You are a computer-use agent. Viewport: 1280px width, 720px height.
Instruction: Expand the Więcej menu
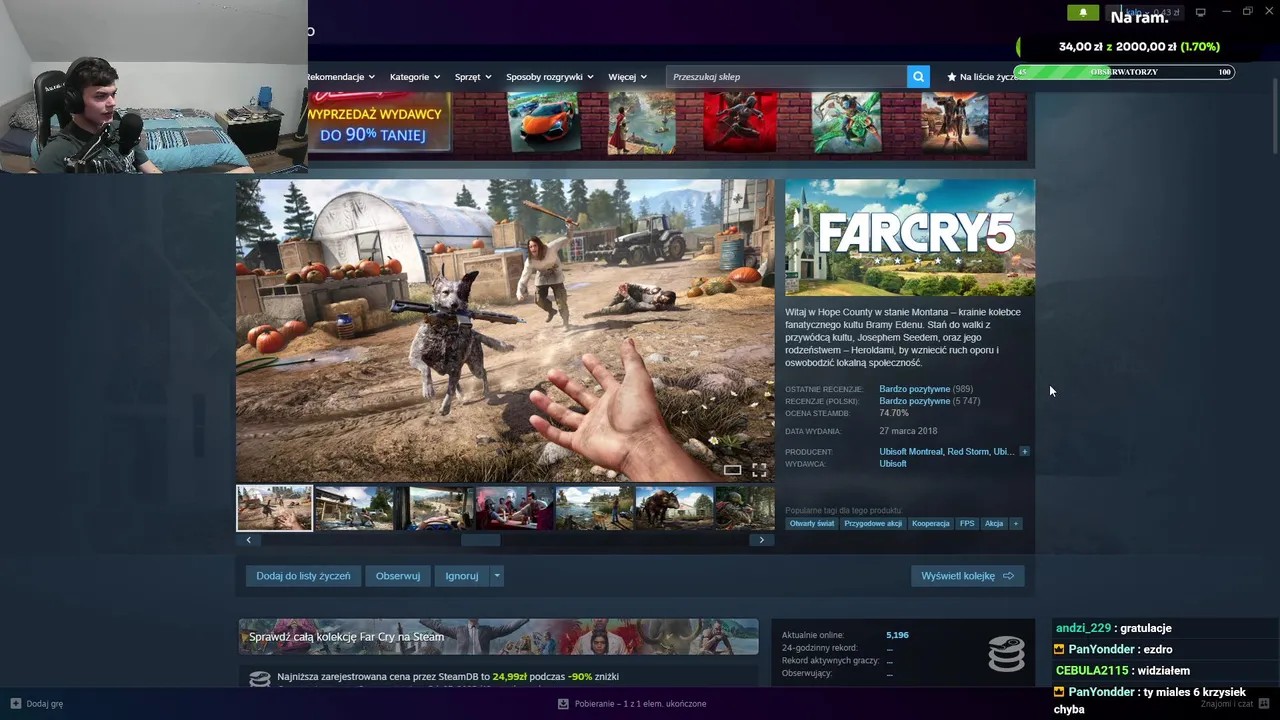pyautogui.click(x=628, y=77)
